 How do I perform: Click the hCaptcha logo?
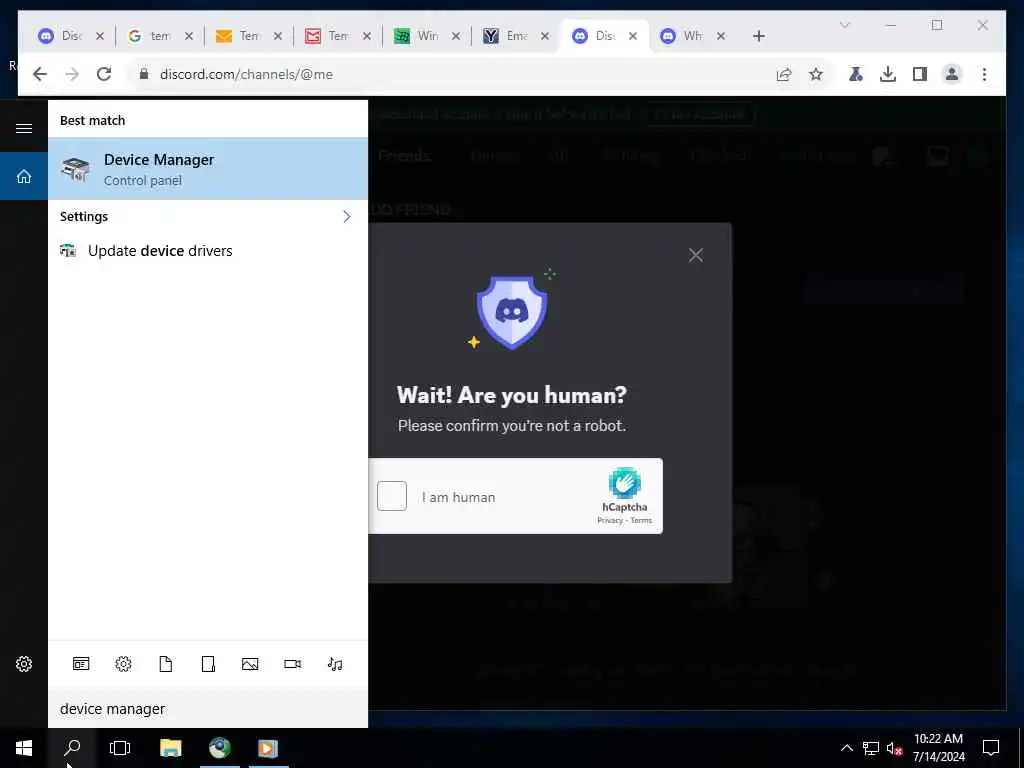click(x=625, y=483)
